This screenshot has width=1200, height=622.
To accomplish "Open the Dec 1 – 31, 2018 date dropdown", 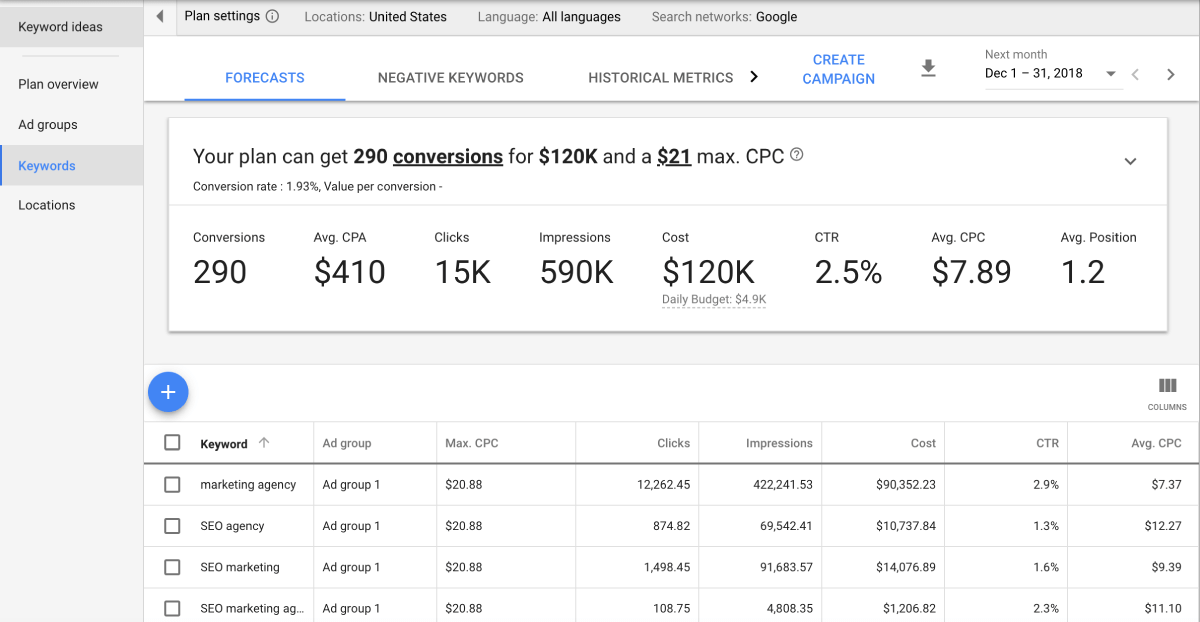I will pyautogui.click(x=1110, y=72).
